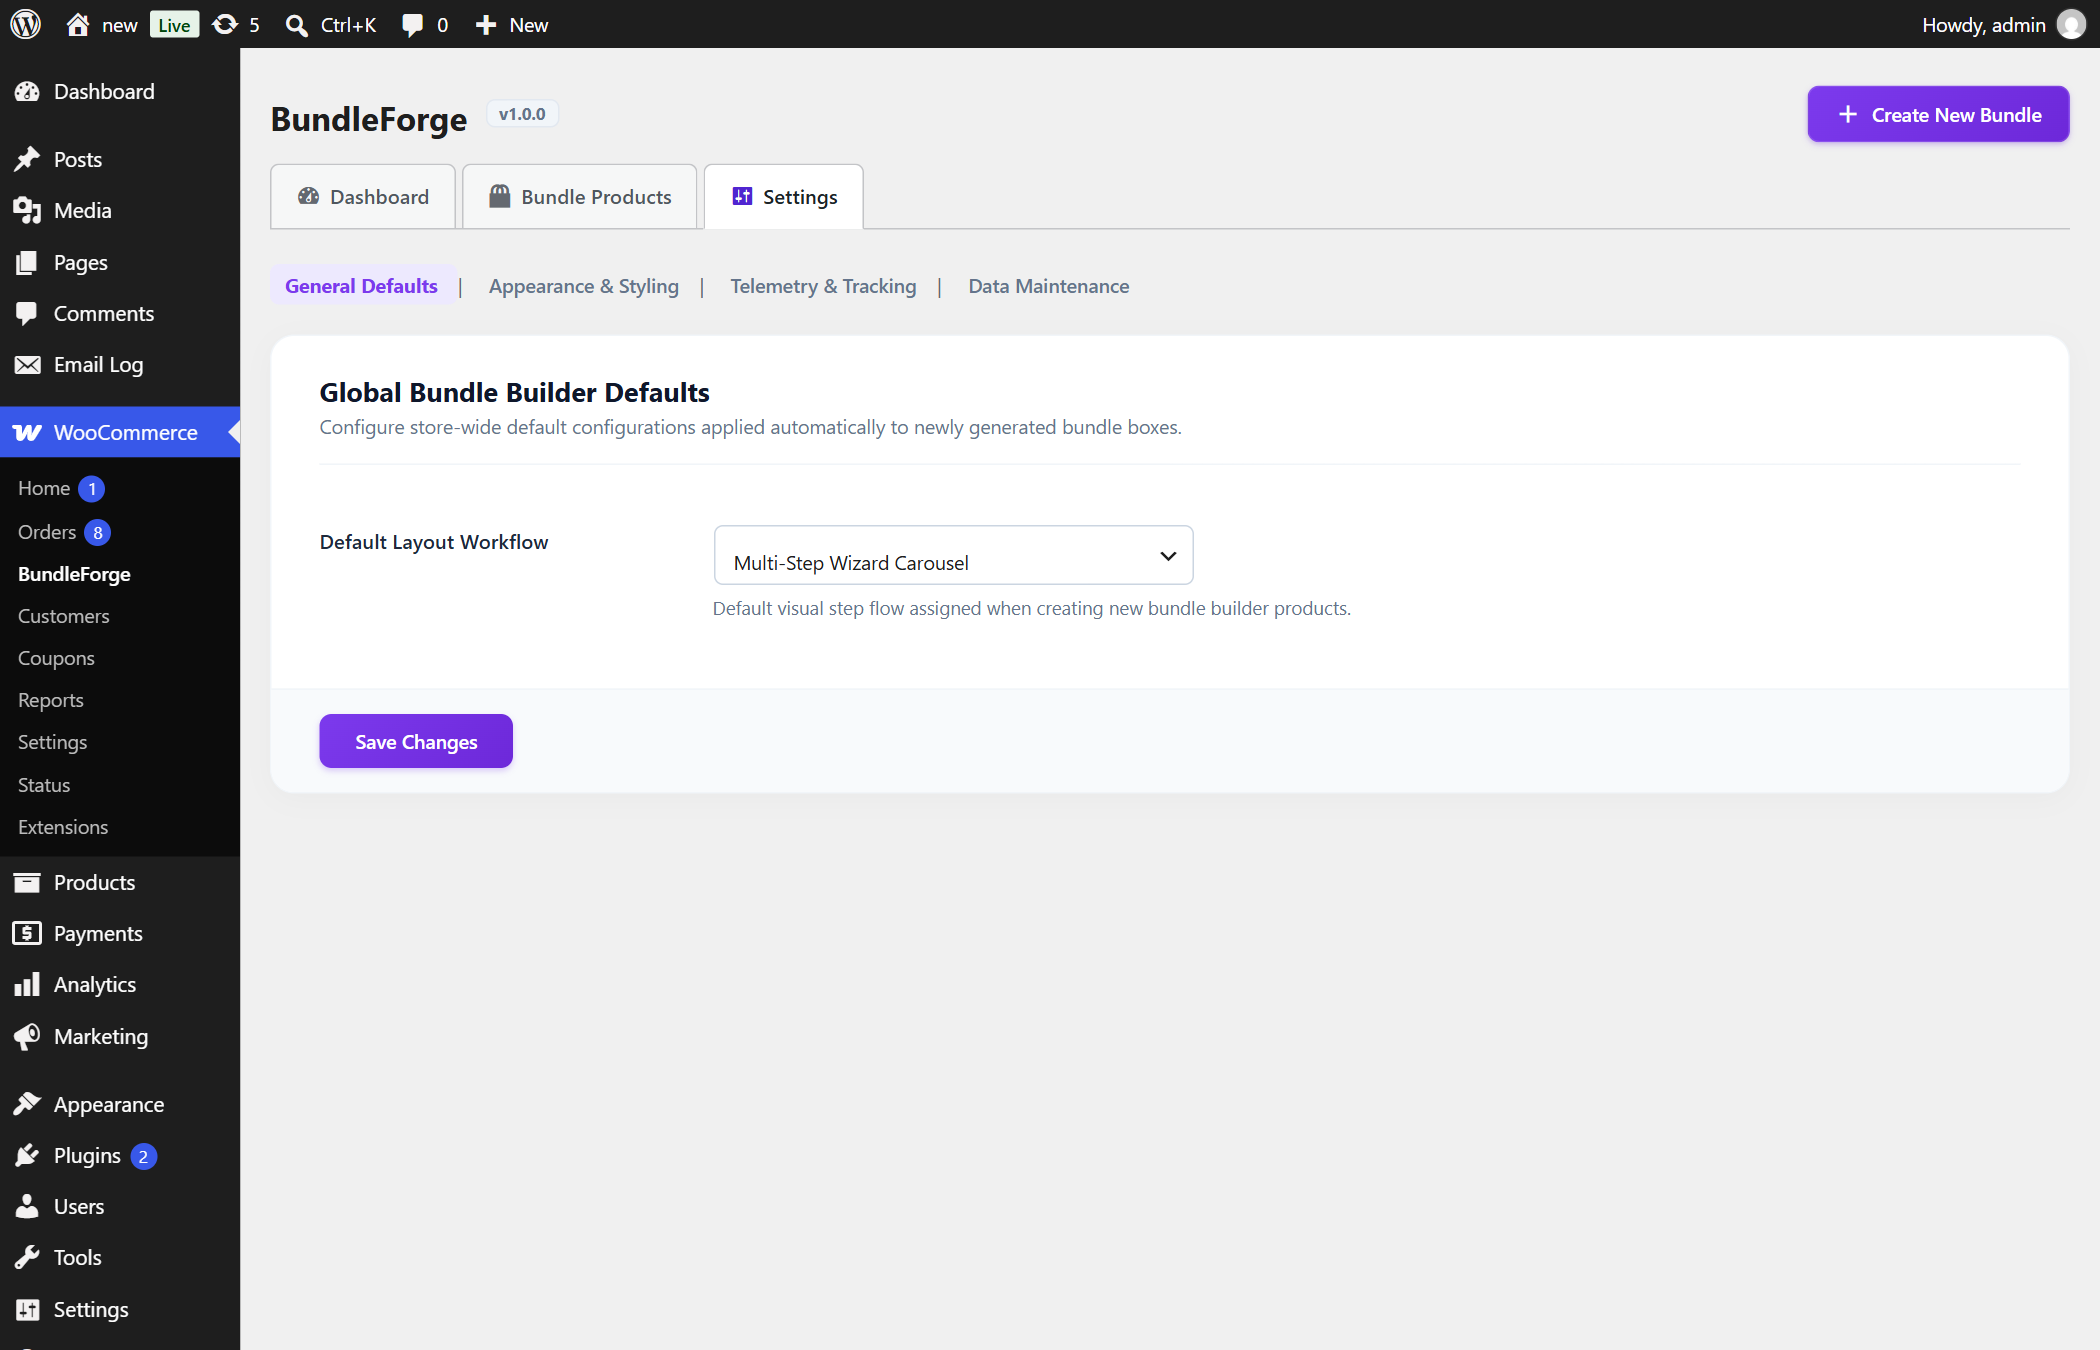The width and height of the screenshot is (2100, 1350).
Task: Open the Ctrl+K search icon
Action: [x=296, y=25]
